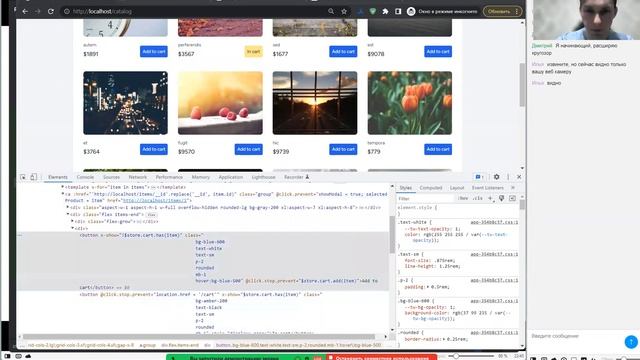Image resolution: width=640 pixels, height=360 pixels.
Task: Collapse the div flex items-end node
Action: click(x=67, y=214)
